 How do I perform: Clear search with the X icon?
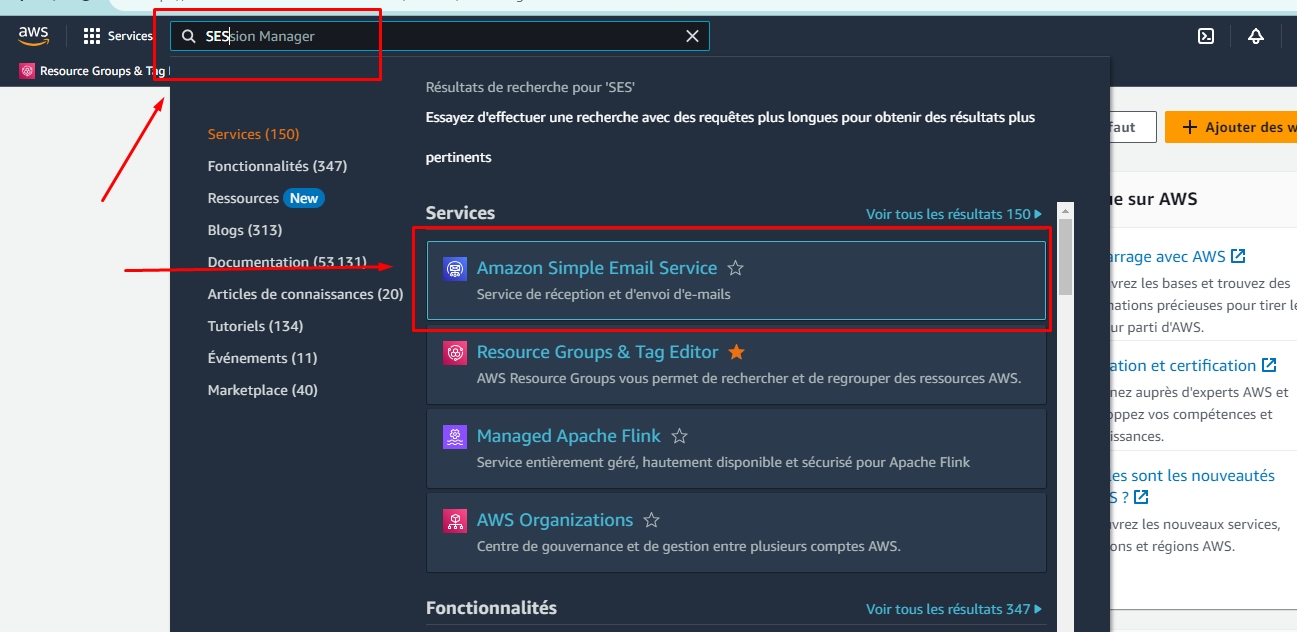tap(692, 36)
